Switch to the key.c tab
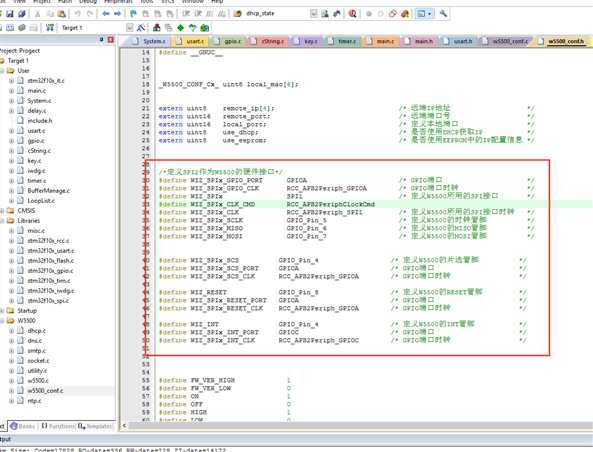This screenshot has height=452, width=593. coord(307,41)
